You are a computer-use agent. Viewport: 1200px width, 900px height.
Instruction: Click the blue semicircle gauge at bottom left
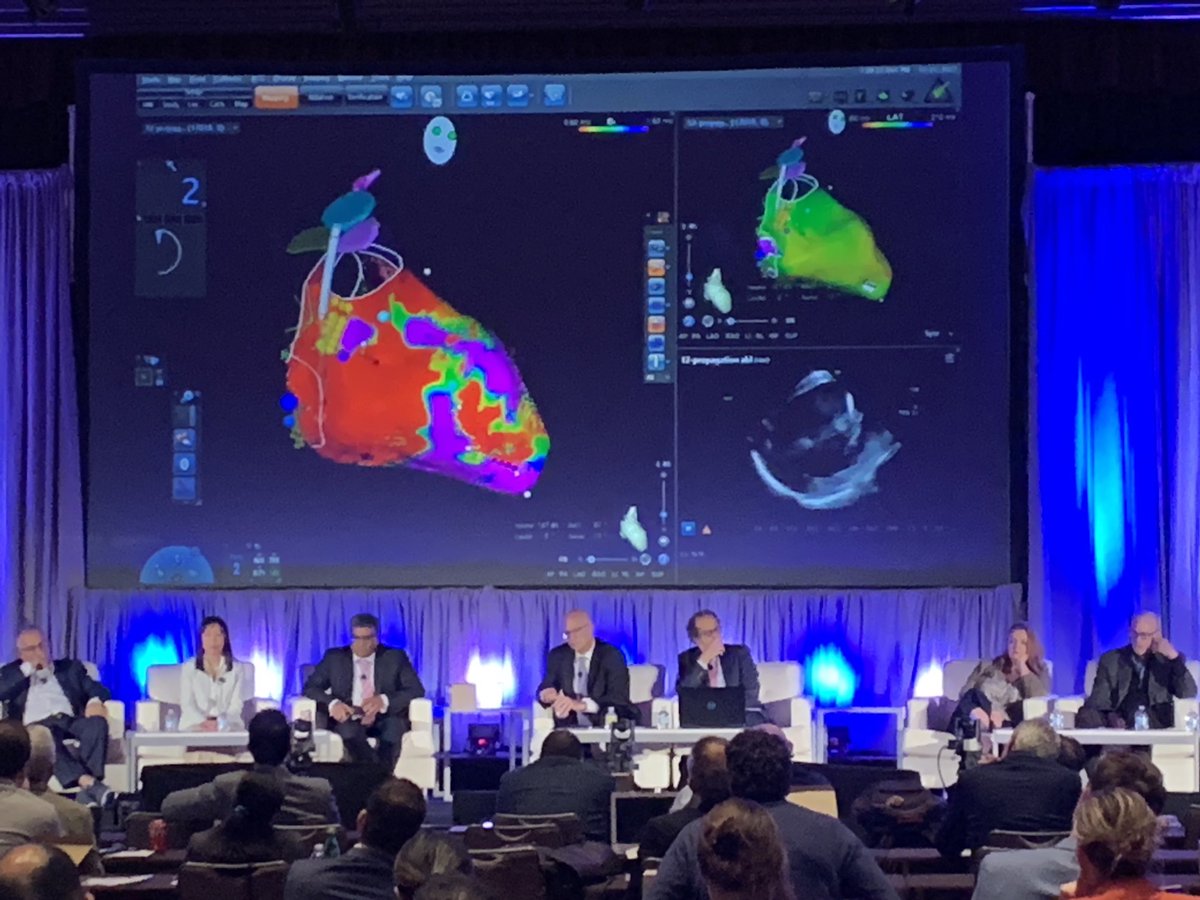pos(177,566)
